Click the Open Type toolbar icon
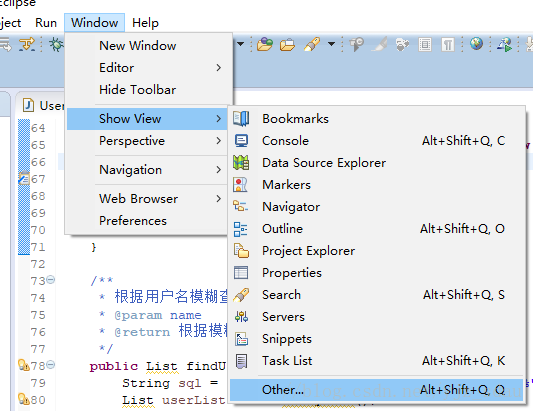The height and width of the screenshot is (411, 533). pyautogui.click(x=265, y=44)
